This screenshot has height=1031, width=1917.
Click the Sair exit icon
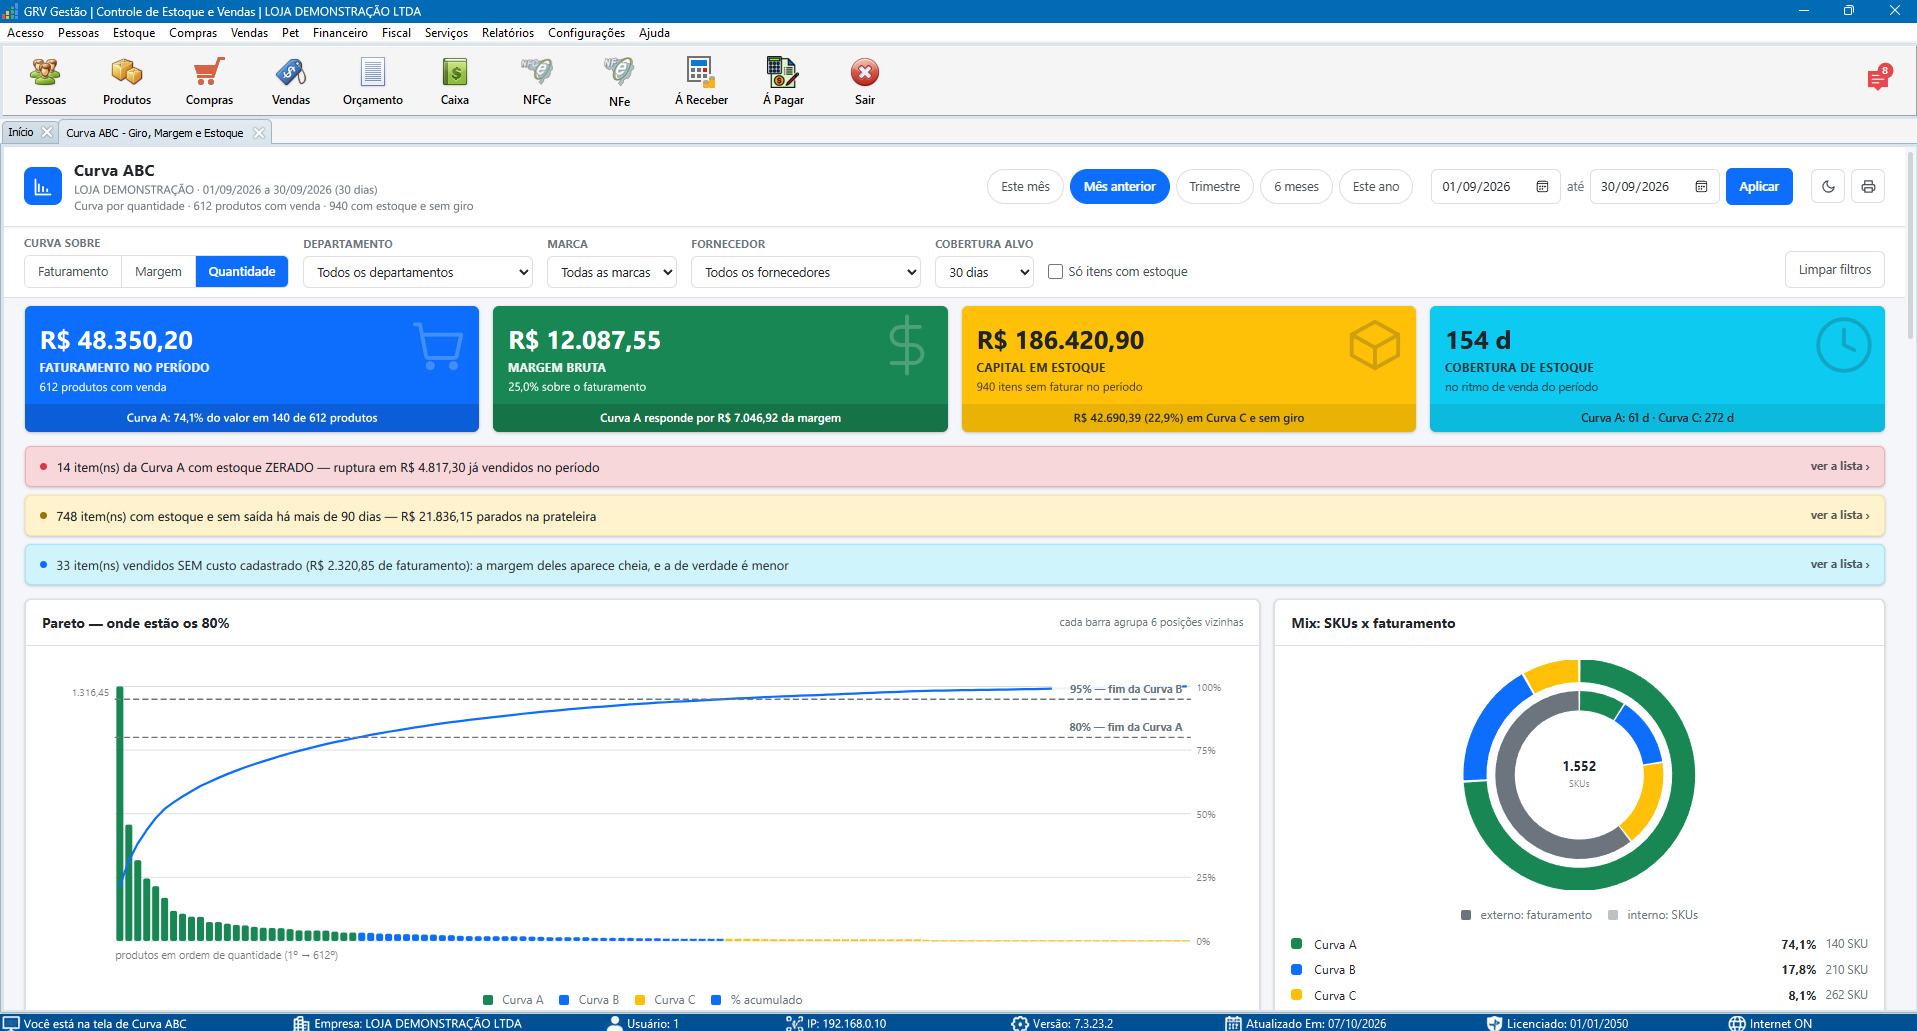click(x=865, y=72)
